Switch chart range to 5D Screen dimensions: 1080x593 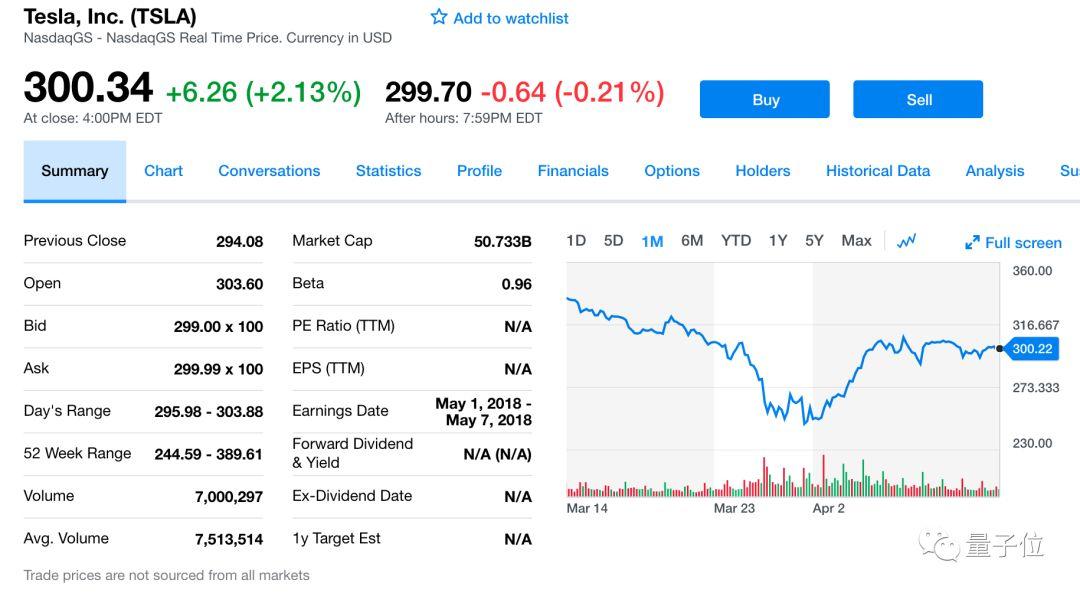pos(613,241)
